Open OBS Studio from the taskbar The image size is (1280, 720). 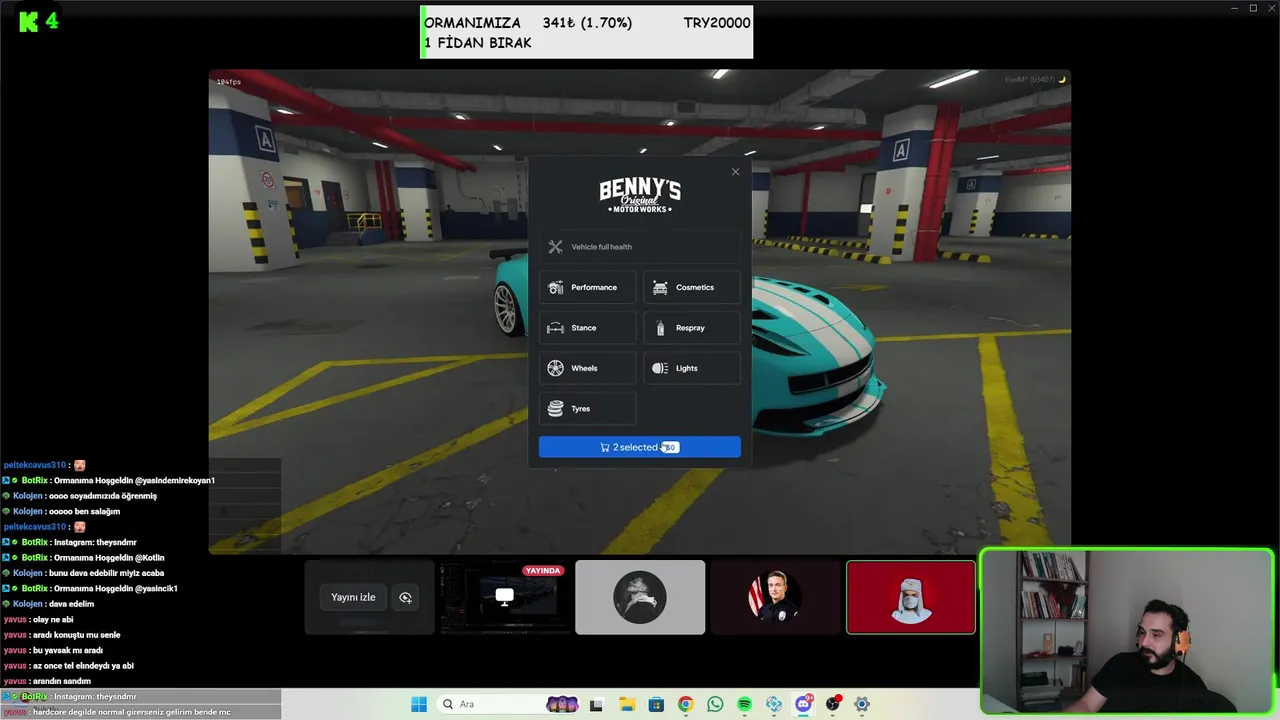click(x=833, y=704)
